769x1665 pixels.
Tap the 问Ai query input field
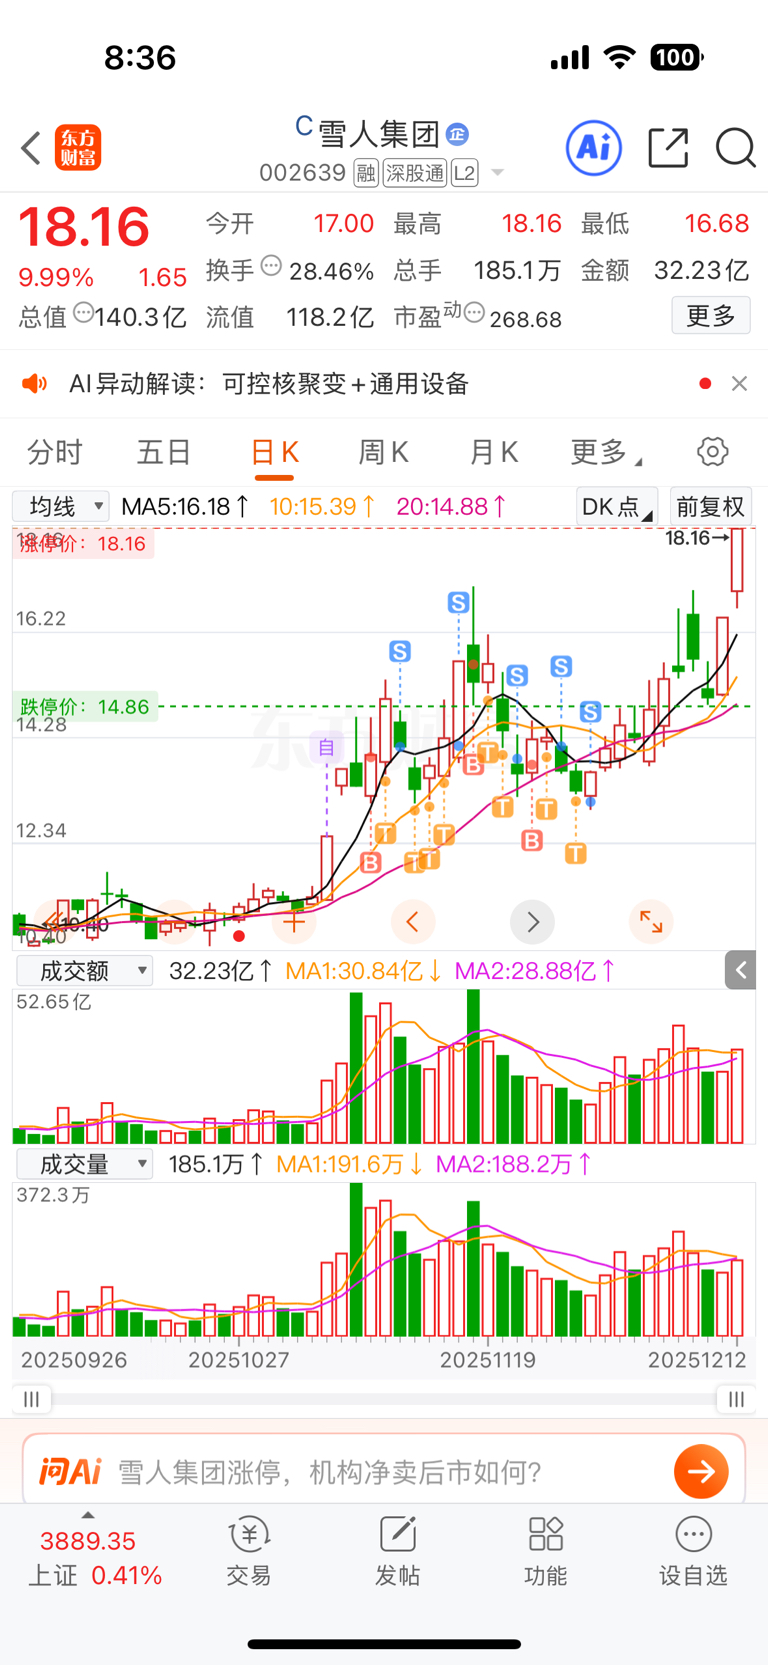(384, 1471)
